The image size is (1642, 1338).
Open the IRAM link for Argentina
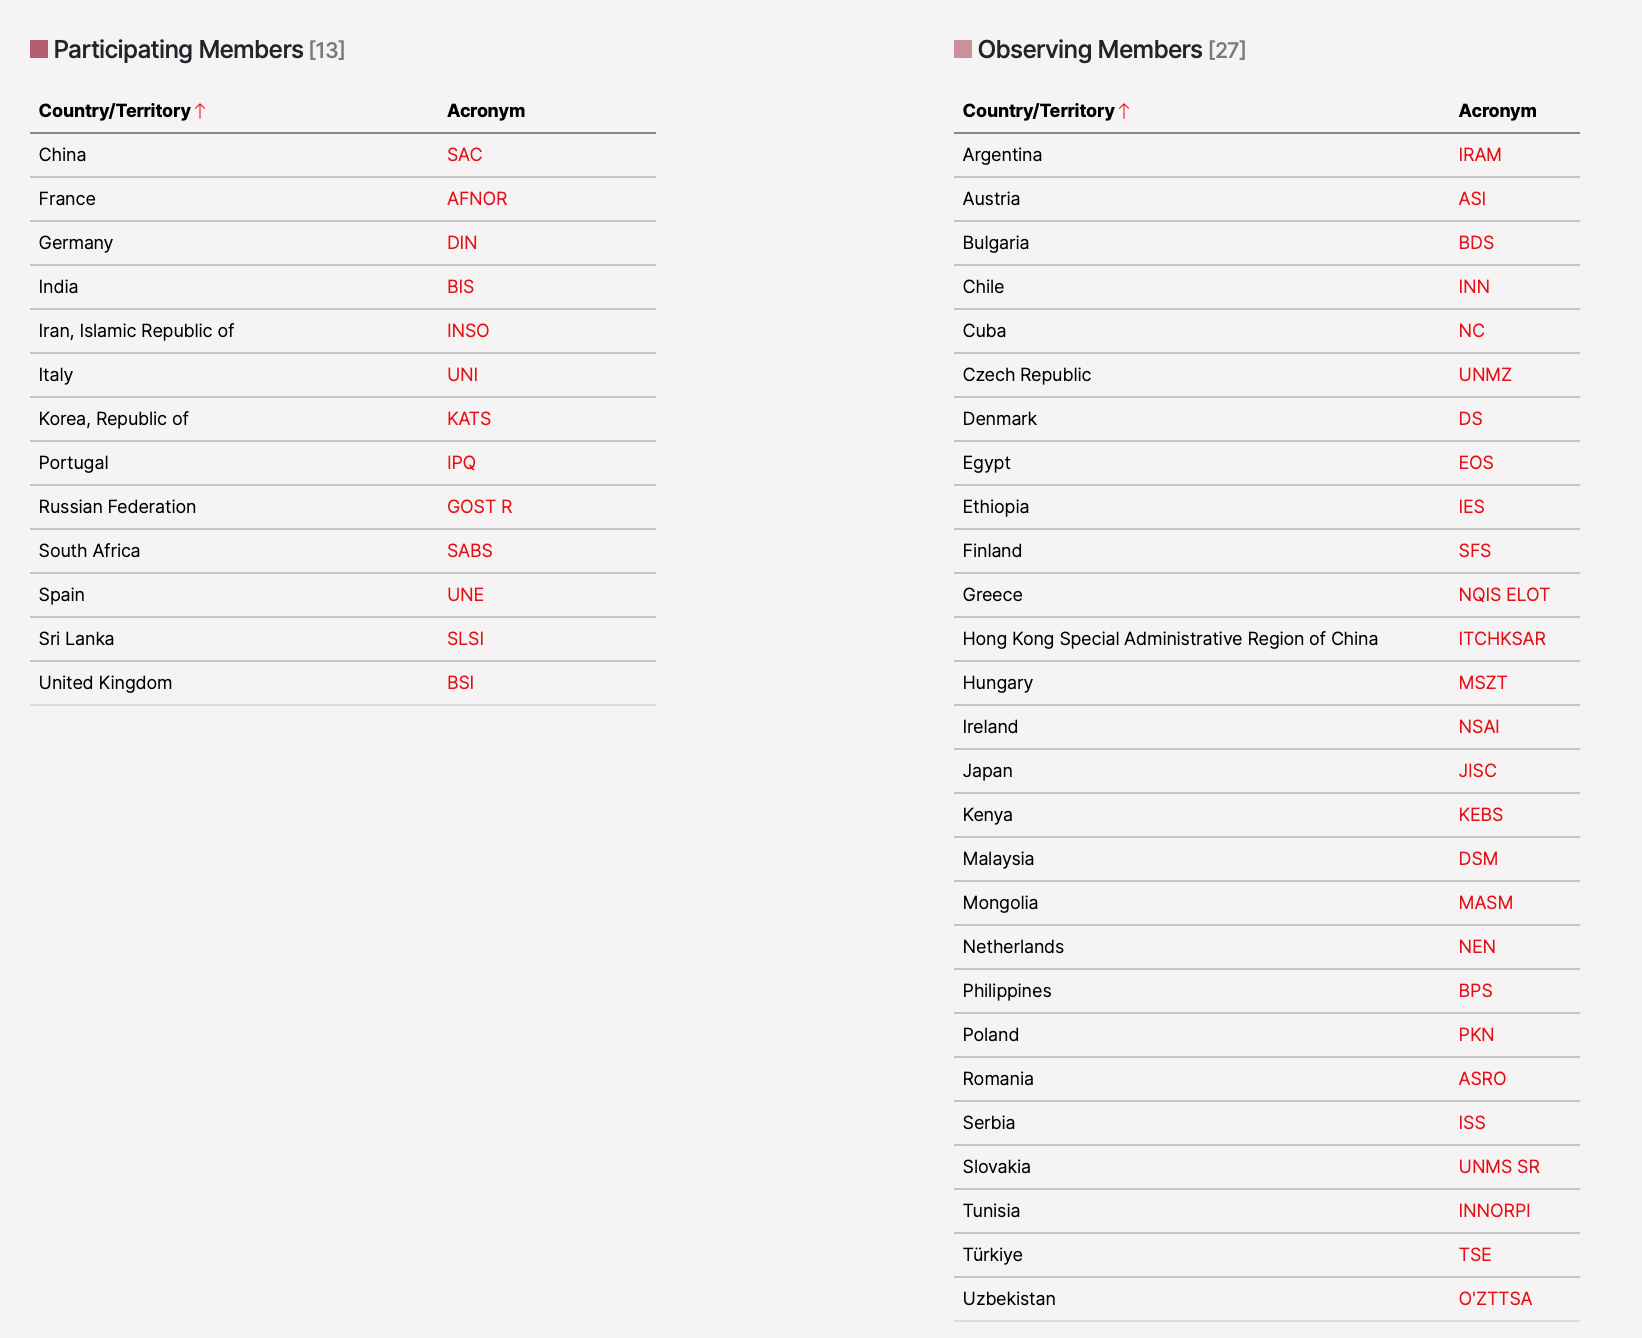pos(1479,155)
